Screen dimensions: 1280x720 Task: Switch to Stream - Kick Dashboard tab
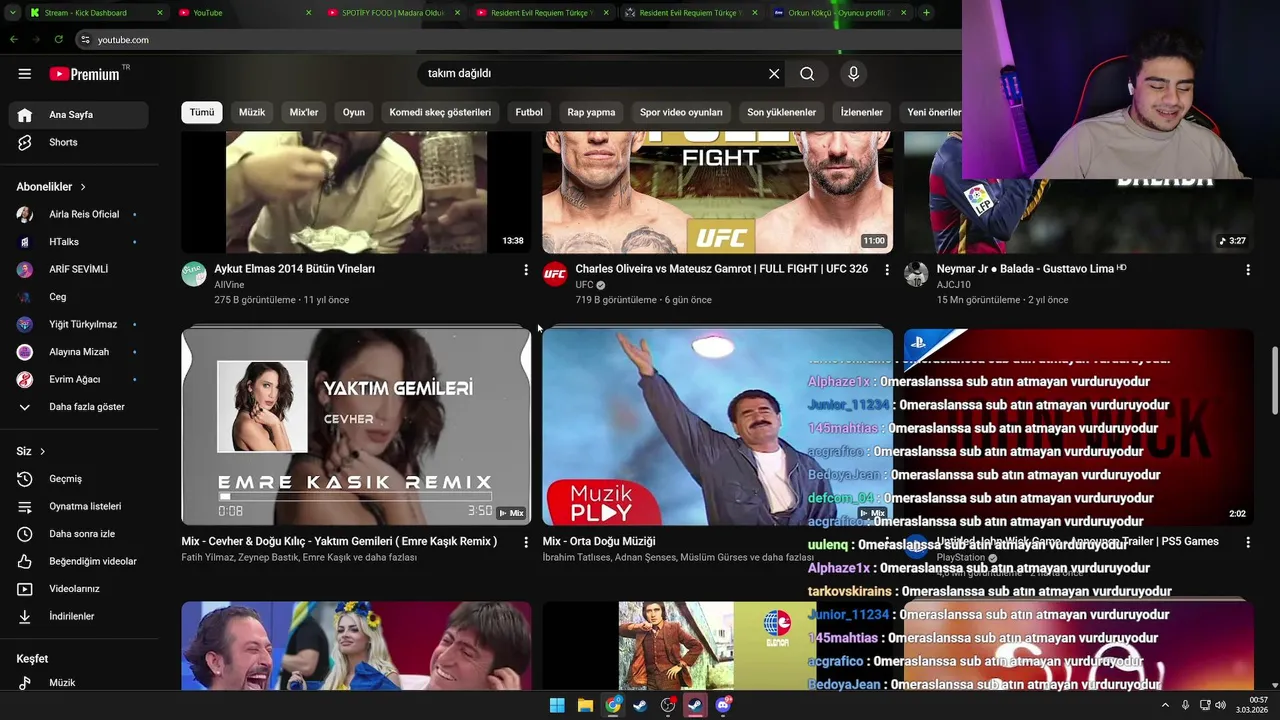[95, 12]
